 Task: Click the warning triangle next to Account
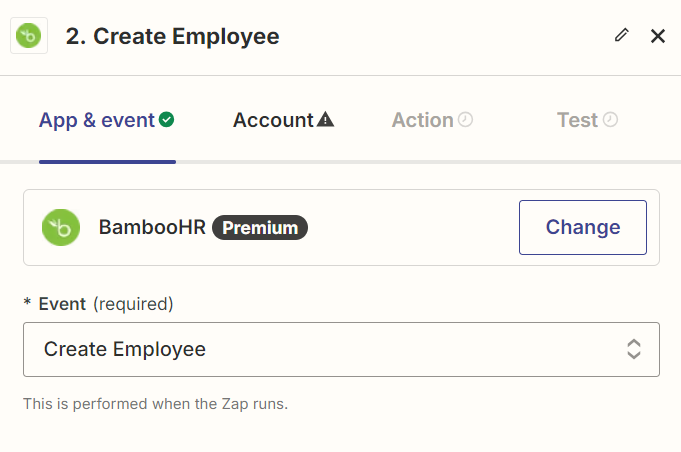pos(325,120)
